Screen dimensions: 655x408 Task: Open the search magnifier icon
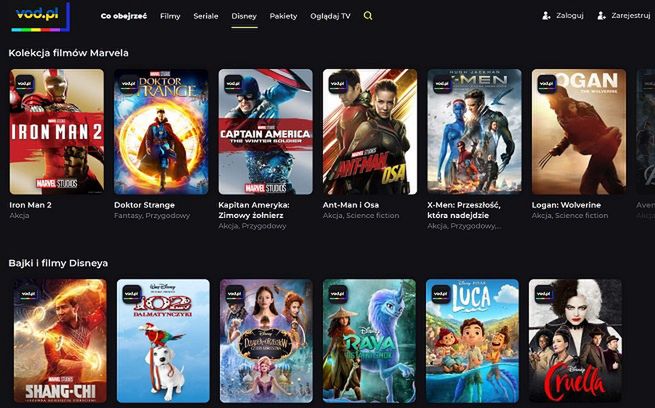(x=368, y=16)
